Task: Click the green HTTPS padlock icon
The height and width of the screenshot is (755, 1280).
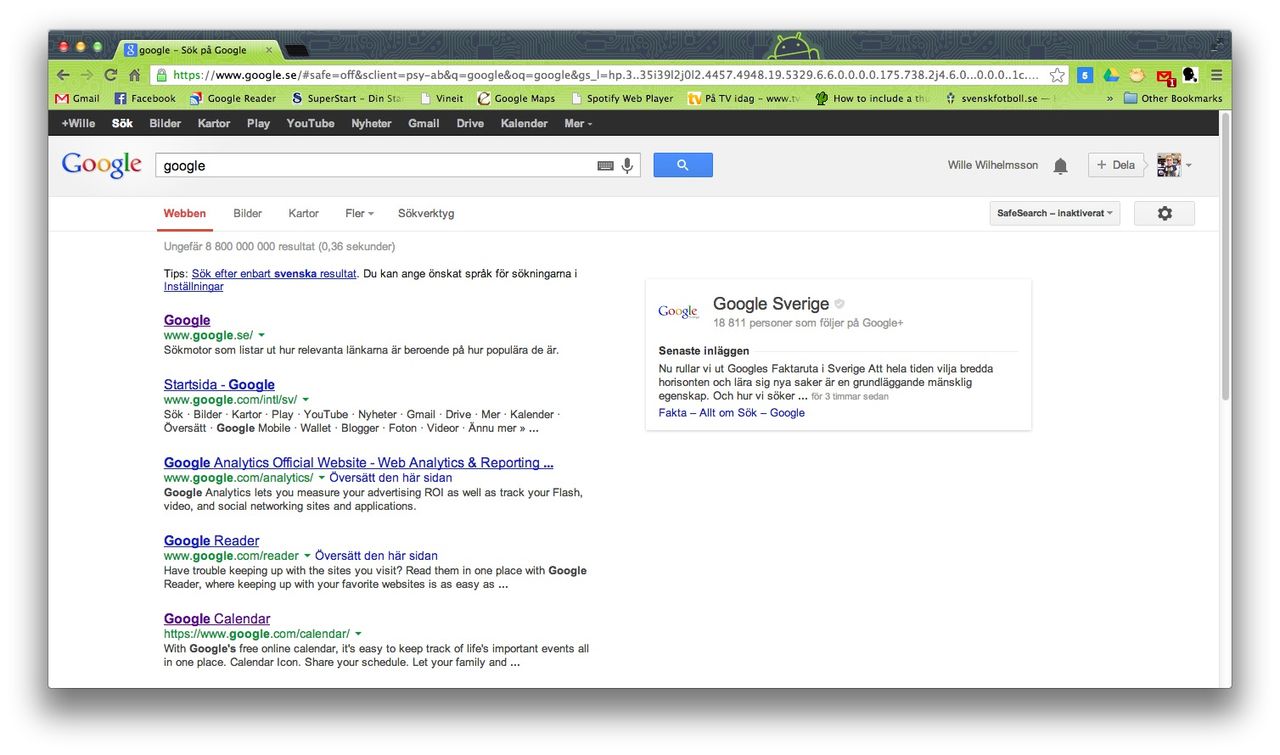Action: click(x=161, y=75)
